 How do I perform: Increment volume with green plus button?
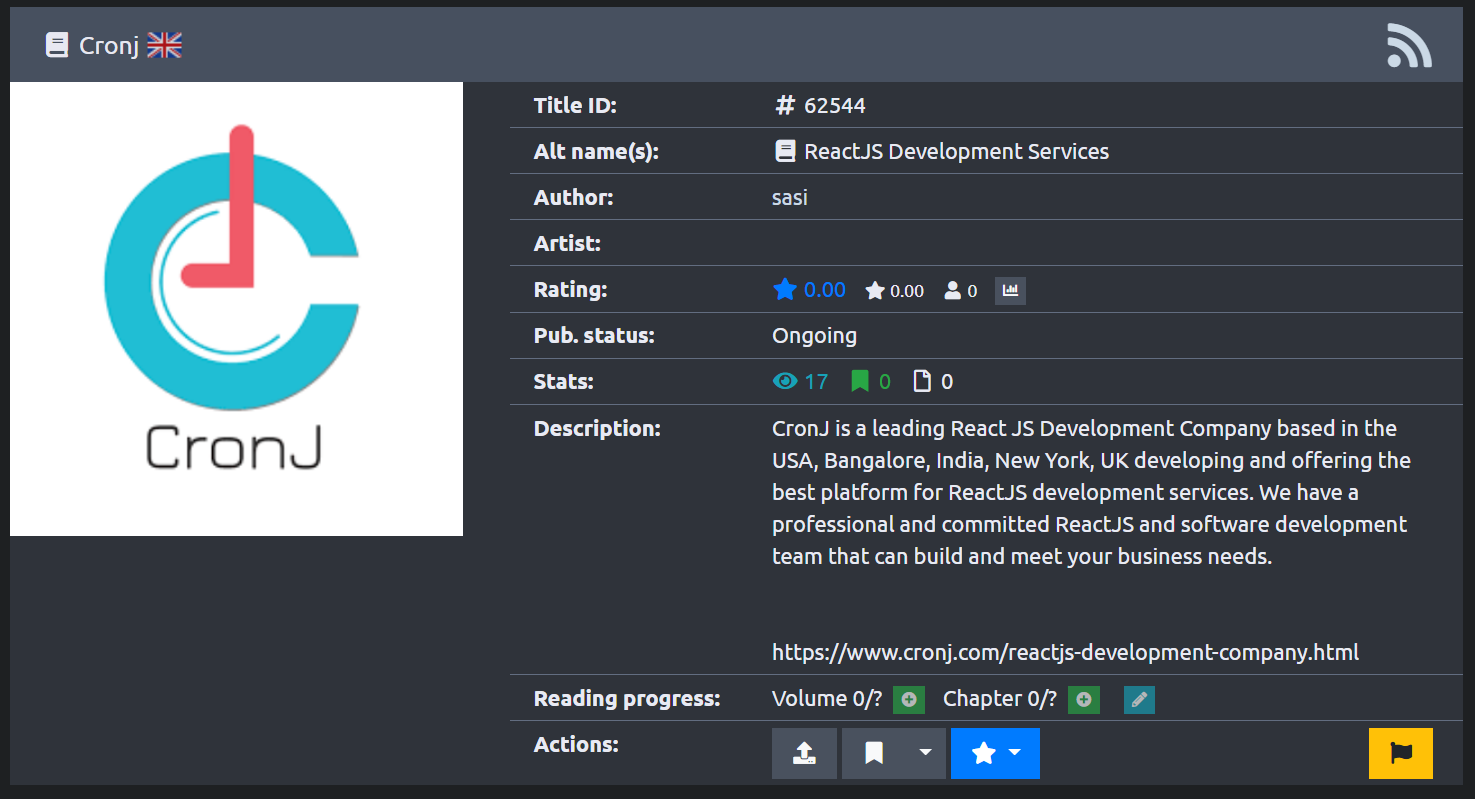point(908,700)
